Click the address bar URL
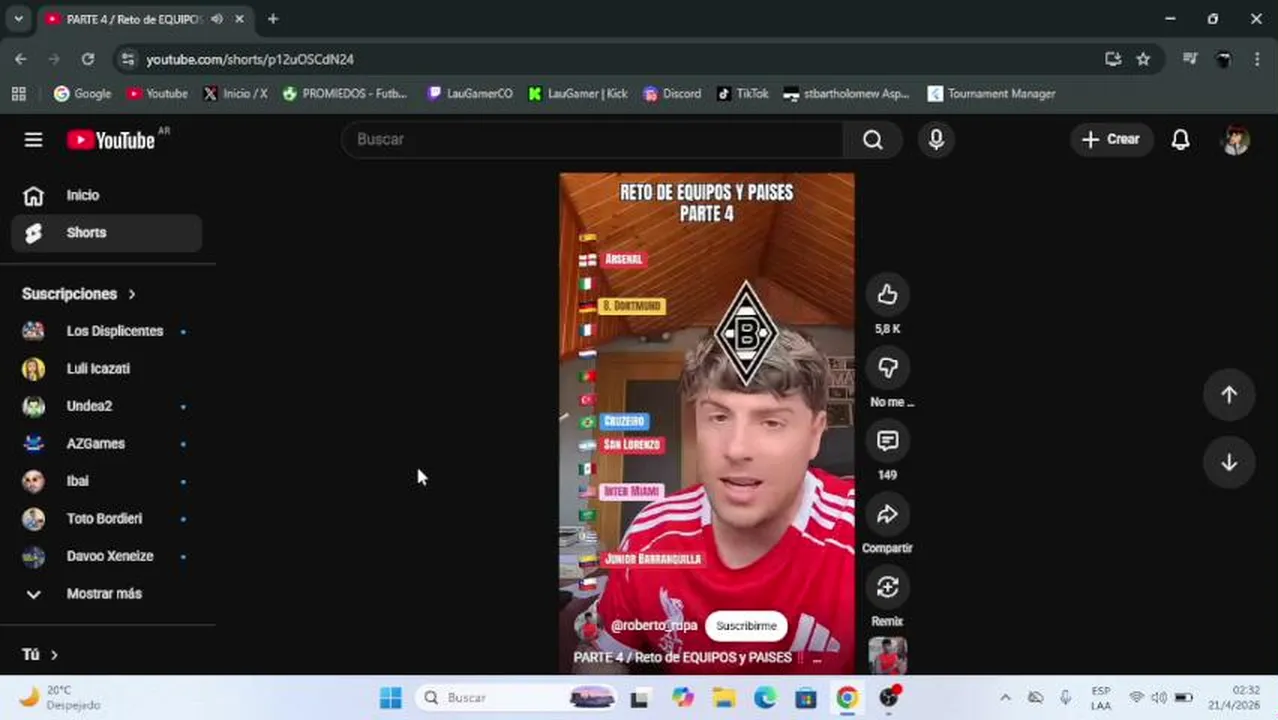The height and width of the screenshot is (720, 1278). 250,59
